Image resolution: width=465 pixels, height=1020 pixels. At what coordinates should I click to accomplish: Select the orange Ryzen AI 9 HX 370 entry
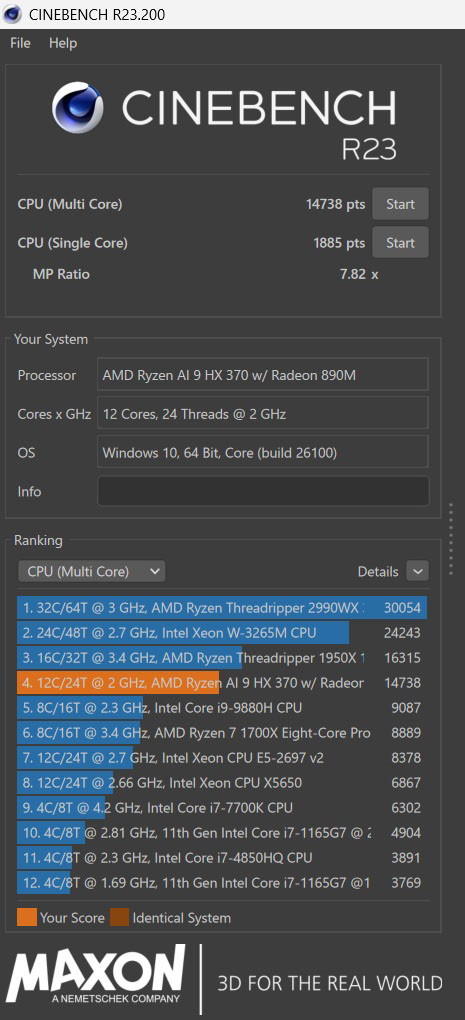click(222, 683)
